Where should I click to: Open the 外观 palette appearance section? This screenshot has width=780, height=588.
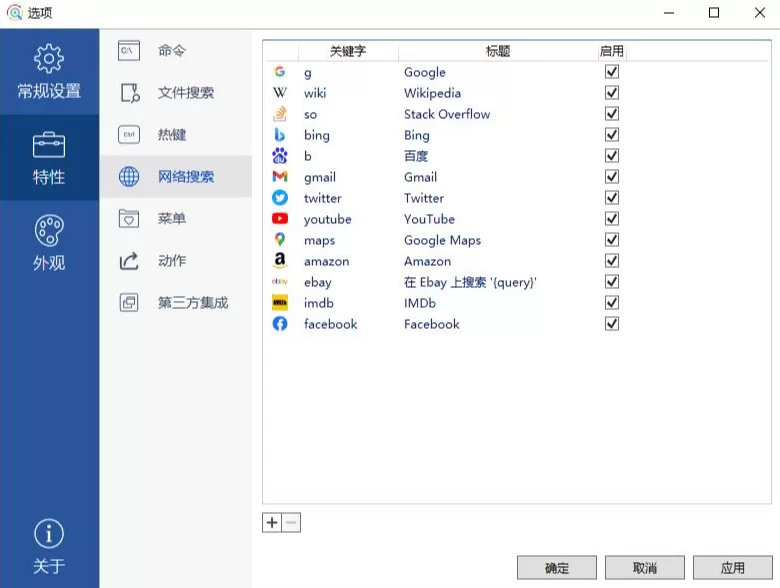[49, 242]
